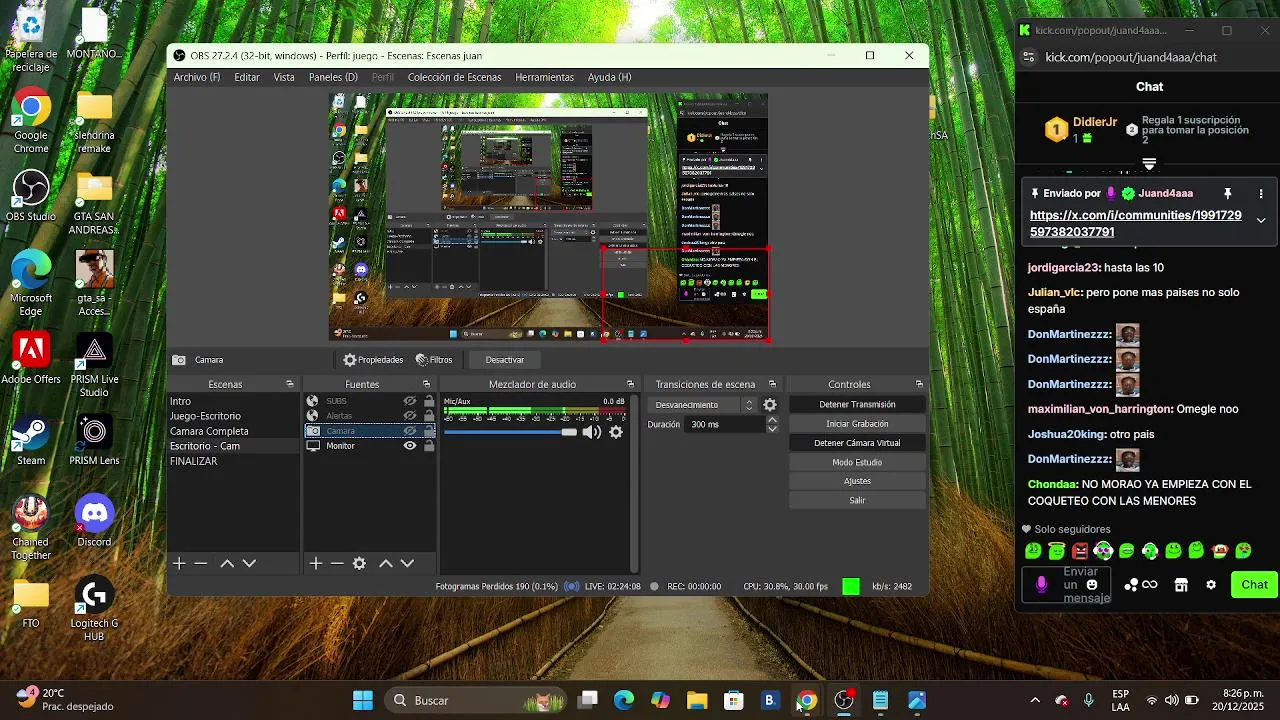Open Colección de Escenas menu
Viewport: 1280px width, 720px height.
[x=454, y=77]
